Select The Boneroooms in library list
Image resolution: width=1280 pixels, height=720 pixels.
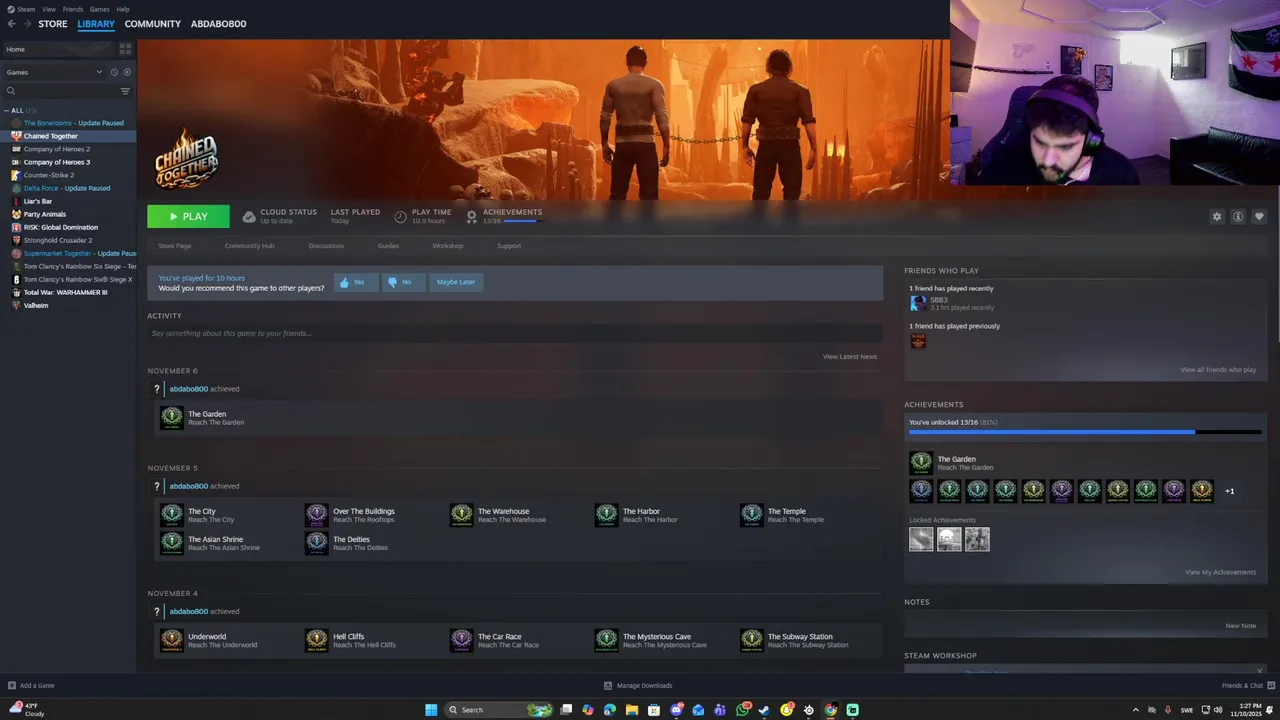point(68,123)
